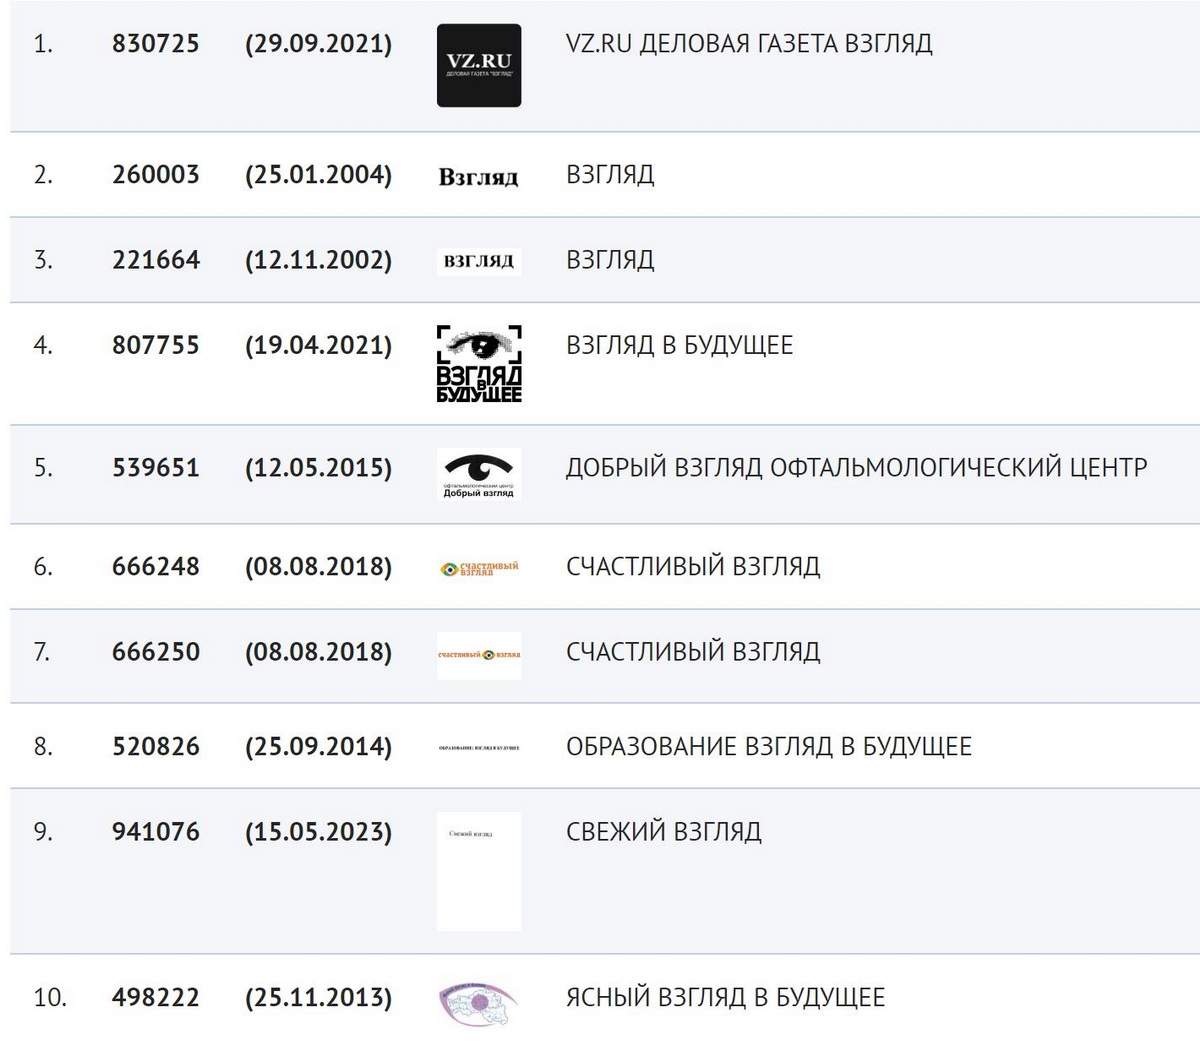Open trademark number 260003
This screenshot has width=1200, height=1046.
[156, 175]
